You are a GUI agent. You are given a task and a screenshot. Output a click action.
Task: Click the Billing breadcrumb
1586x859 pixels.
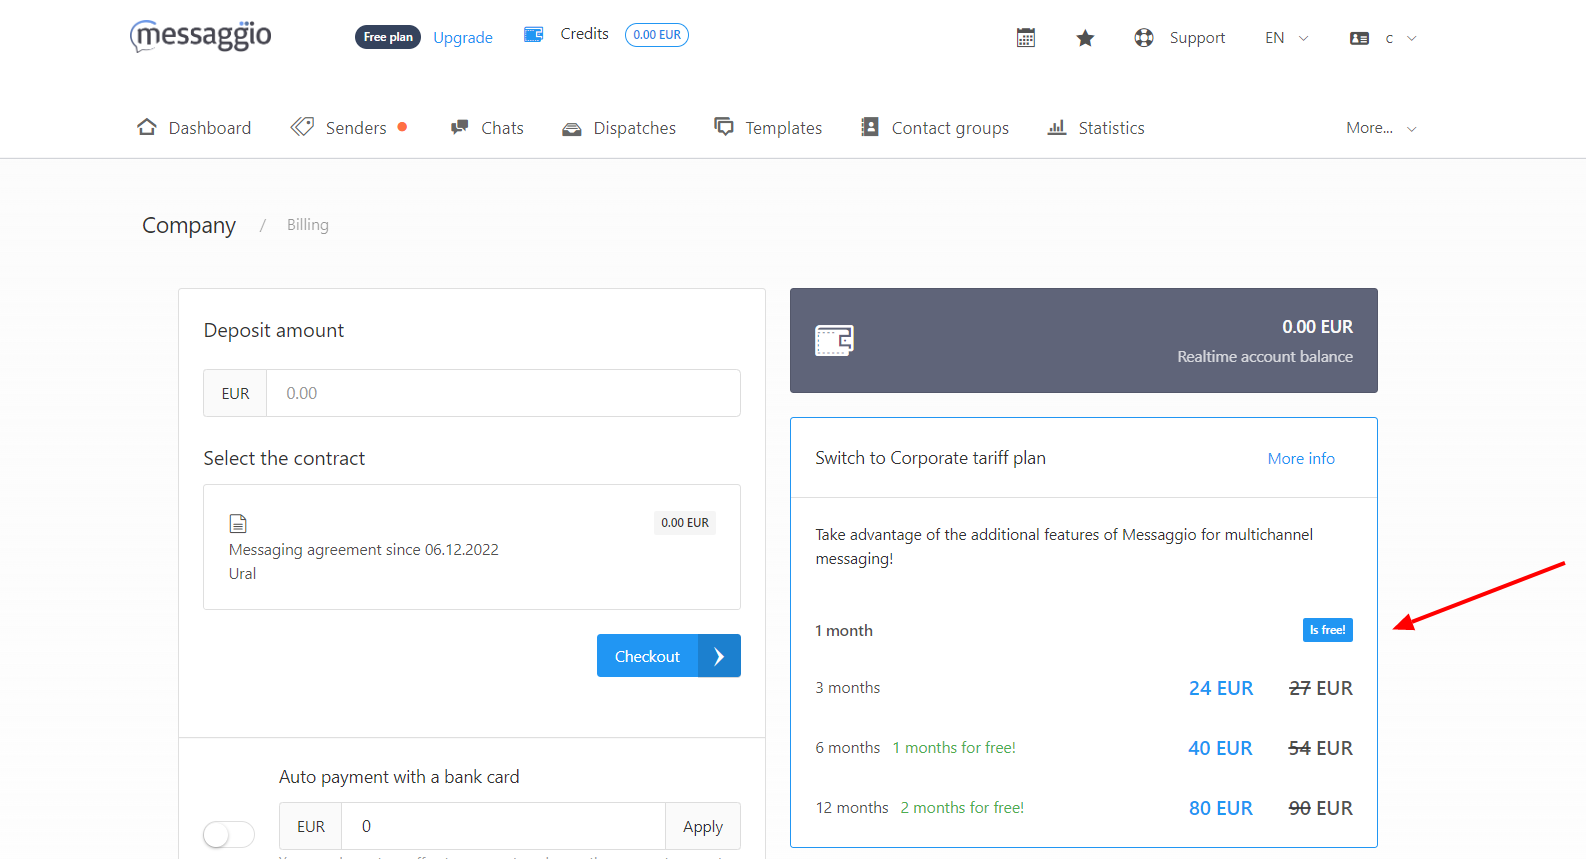[308, 225]
